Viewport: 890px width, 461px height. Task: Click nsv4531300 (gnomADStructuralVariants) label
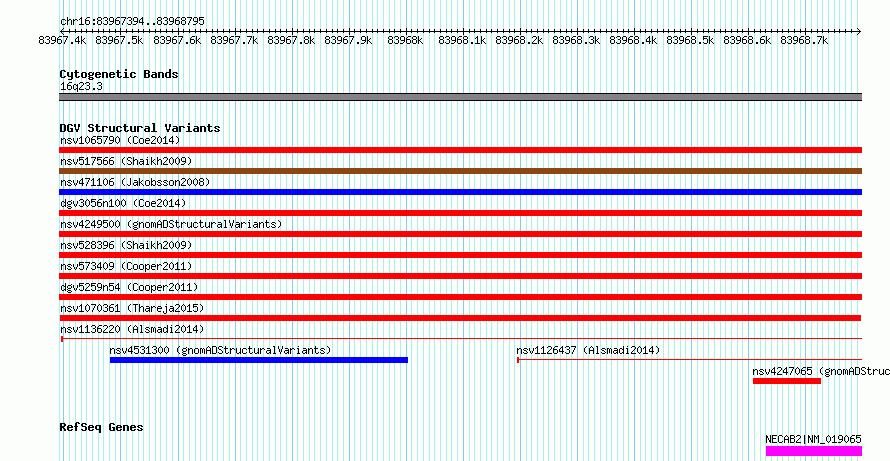pyautogui.click(x=220, y=350)
